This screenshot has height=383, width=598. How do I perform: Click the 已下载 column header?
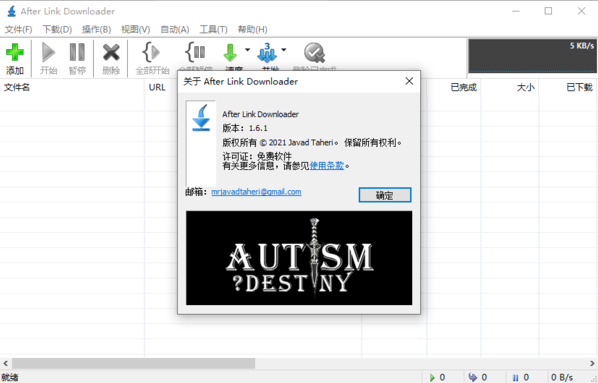coord(568,87)
